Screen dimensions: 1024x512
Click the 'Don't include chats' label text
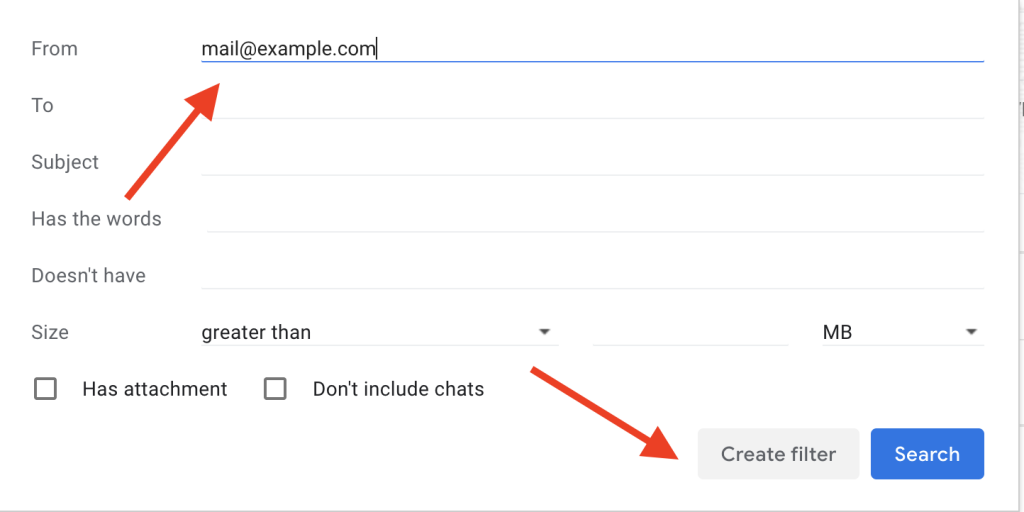398,389
